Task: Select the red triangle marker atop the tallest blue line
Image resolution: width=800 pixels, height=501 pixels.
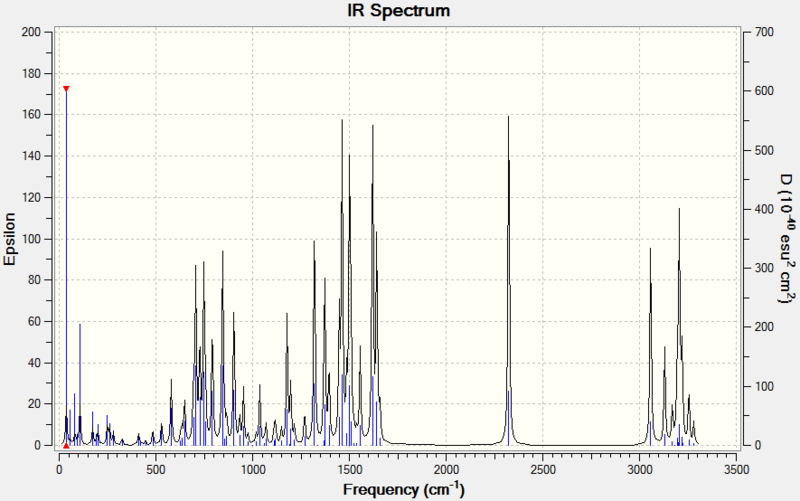Action: tap(66, 89)
